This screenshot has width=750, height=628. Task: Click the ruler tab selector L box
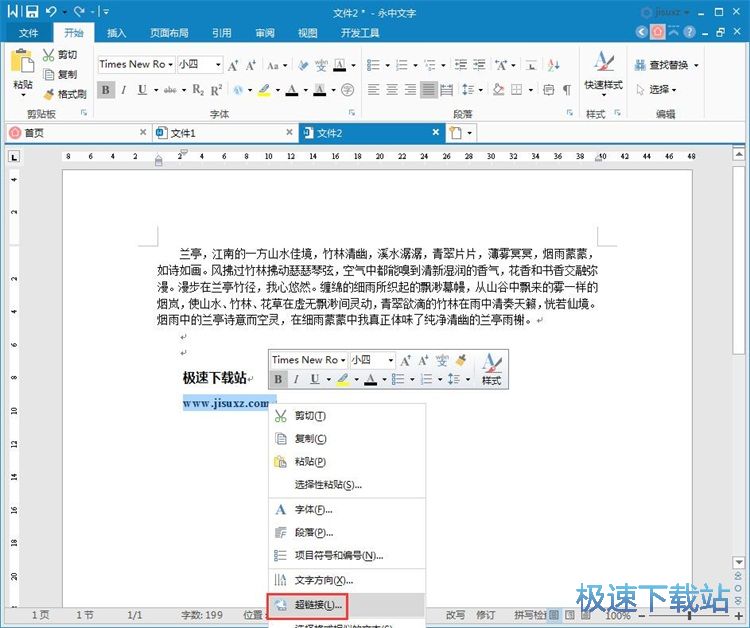[14, 157]
